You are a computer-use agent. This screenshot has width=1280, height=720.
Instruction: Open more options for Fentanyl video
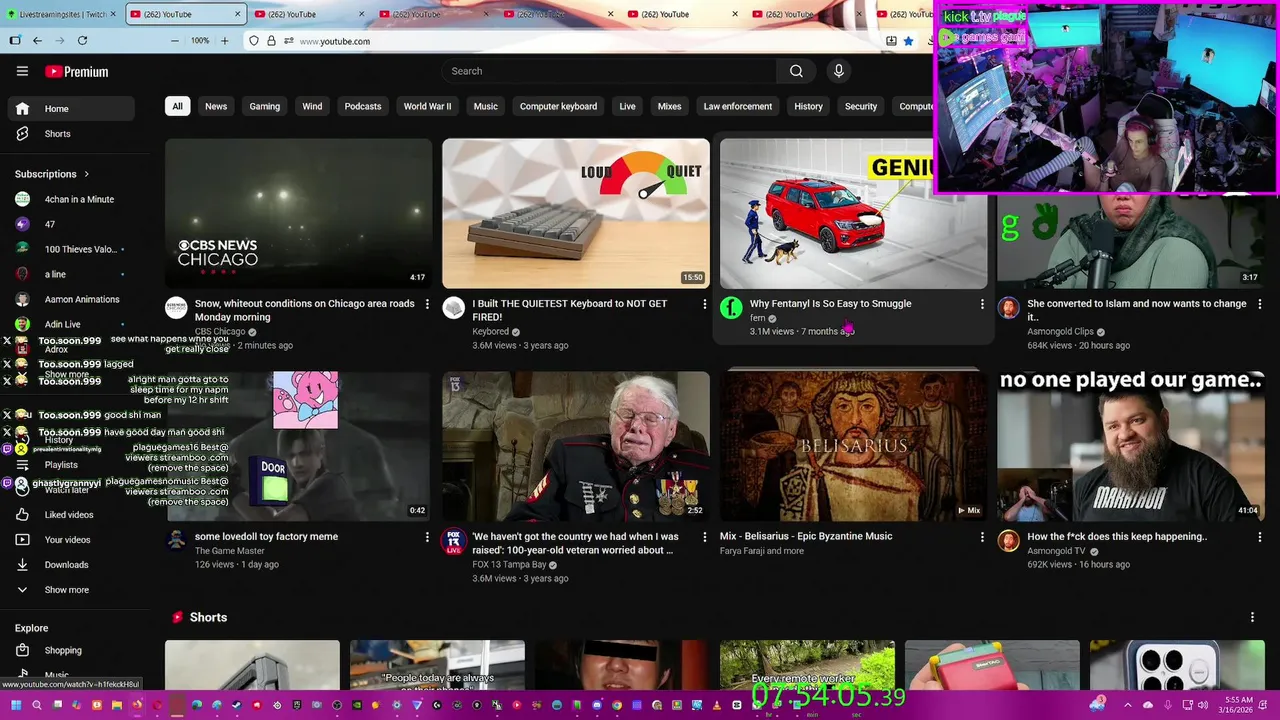coord(982,304)
